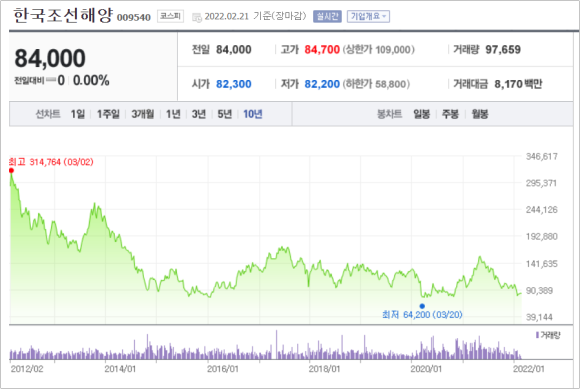This screenshot has width=580, height=389.
Task: Click the 244,126 price axis label
Action: click(542, 210)
